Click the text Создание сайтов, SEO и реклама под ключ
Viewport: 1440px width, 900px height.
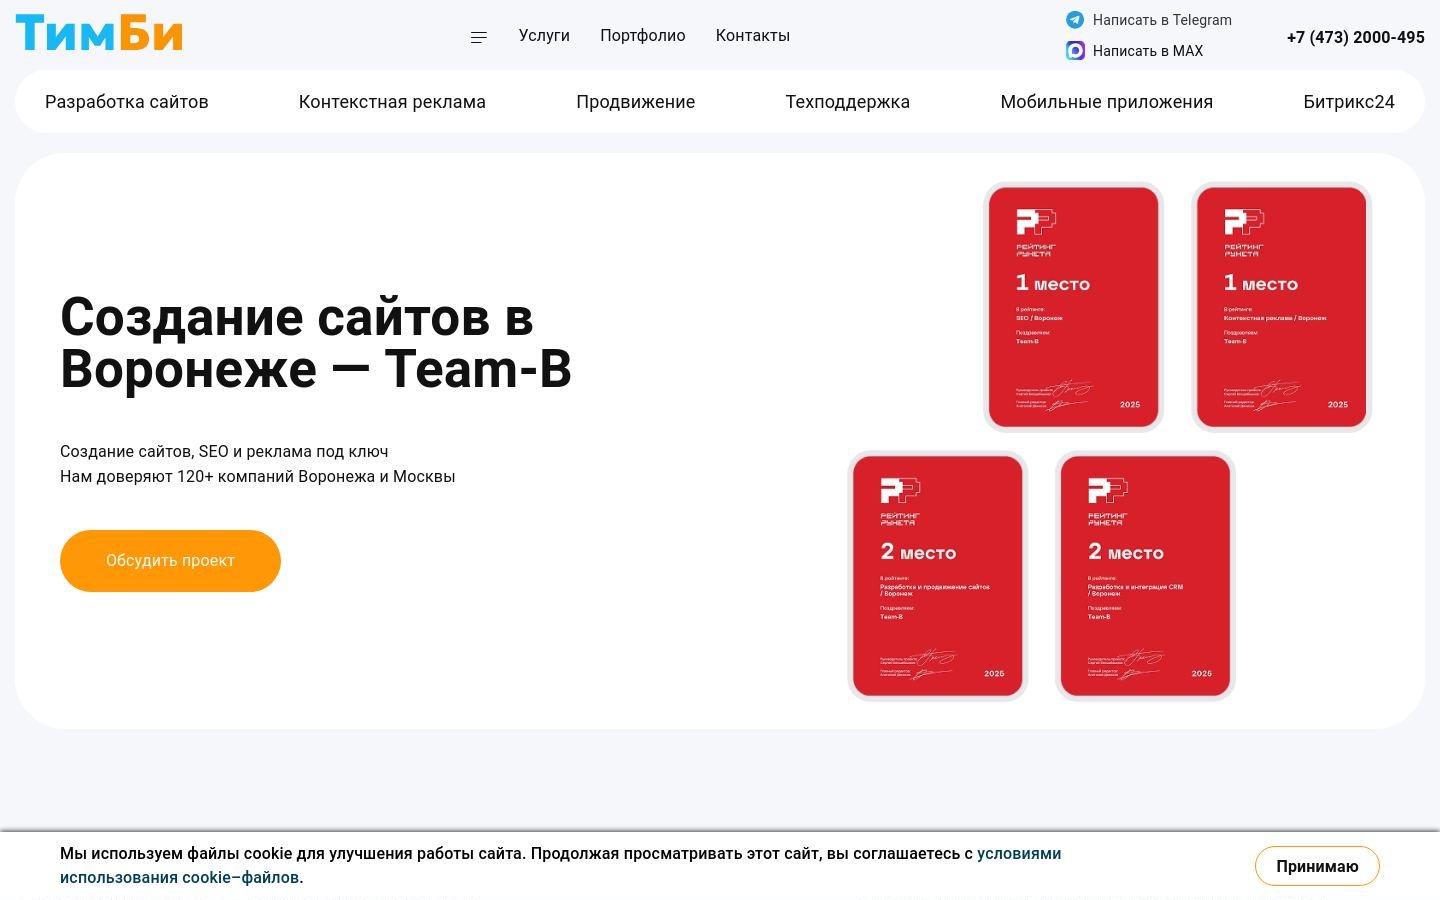[224, 451]
